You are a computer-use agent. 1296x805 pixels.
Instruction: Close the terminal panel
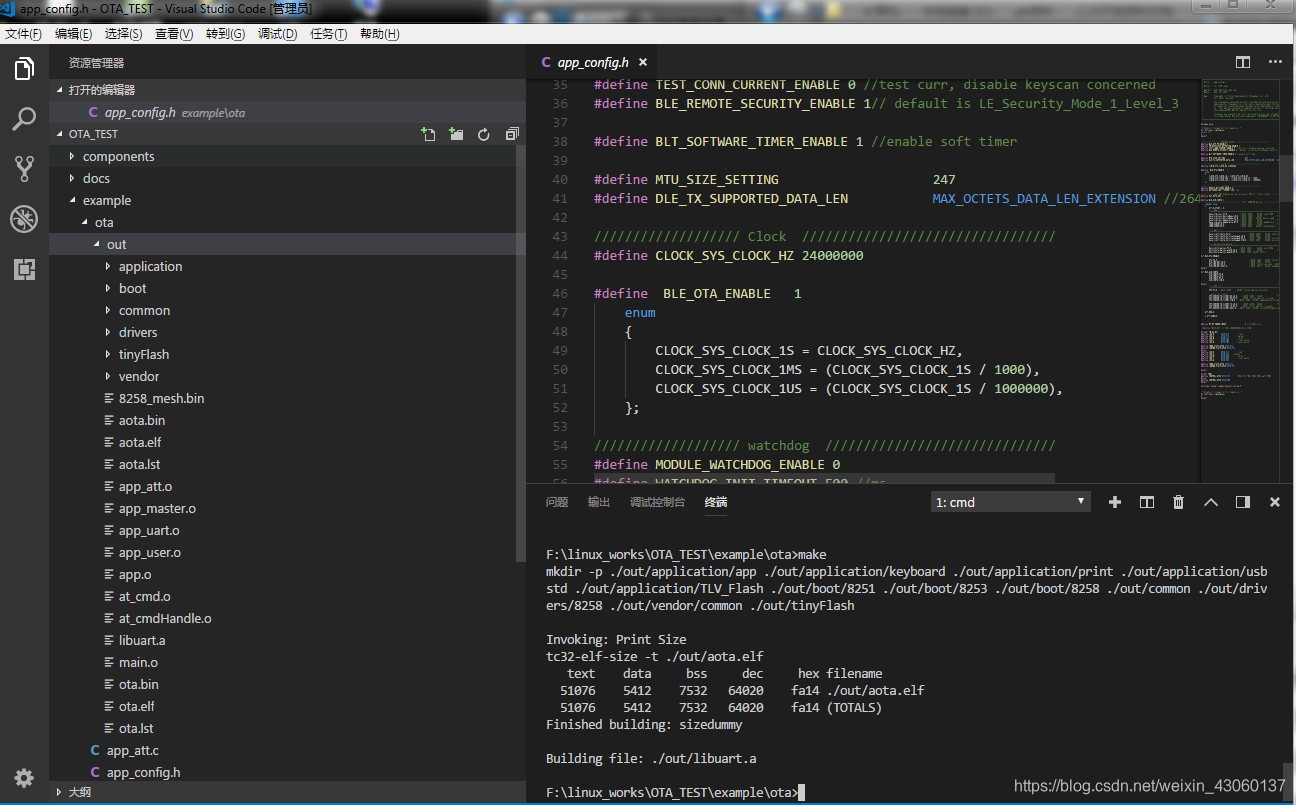click(x=1275, y=502)
